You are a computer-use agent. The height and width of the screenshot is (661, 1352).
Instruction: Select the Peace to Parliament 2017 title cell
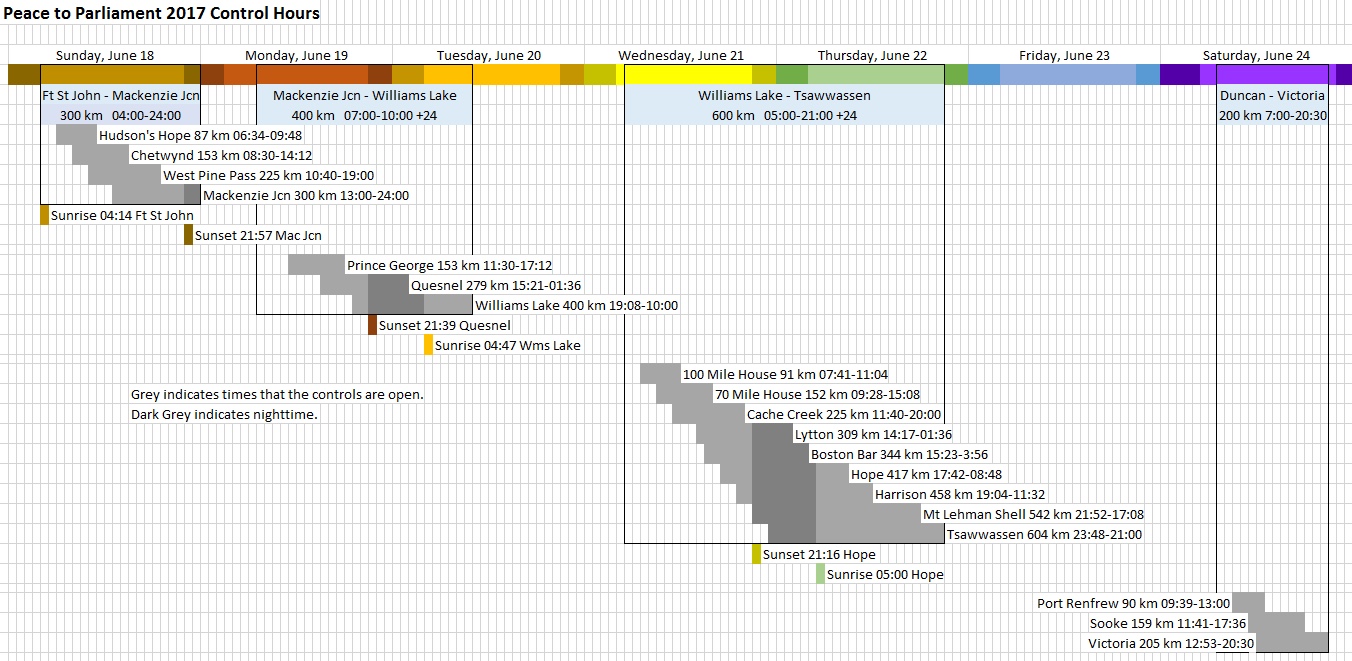[161, 14]
